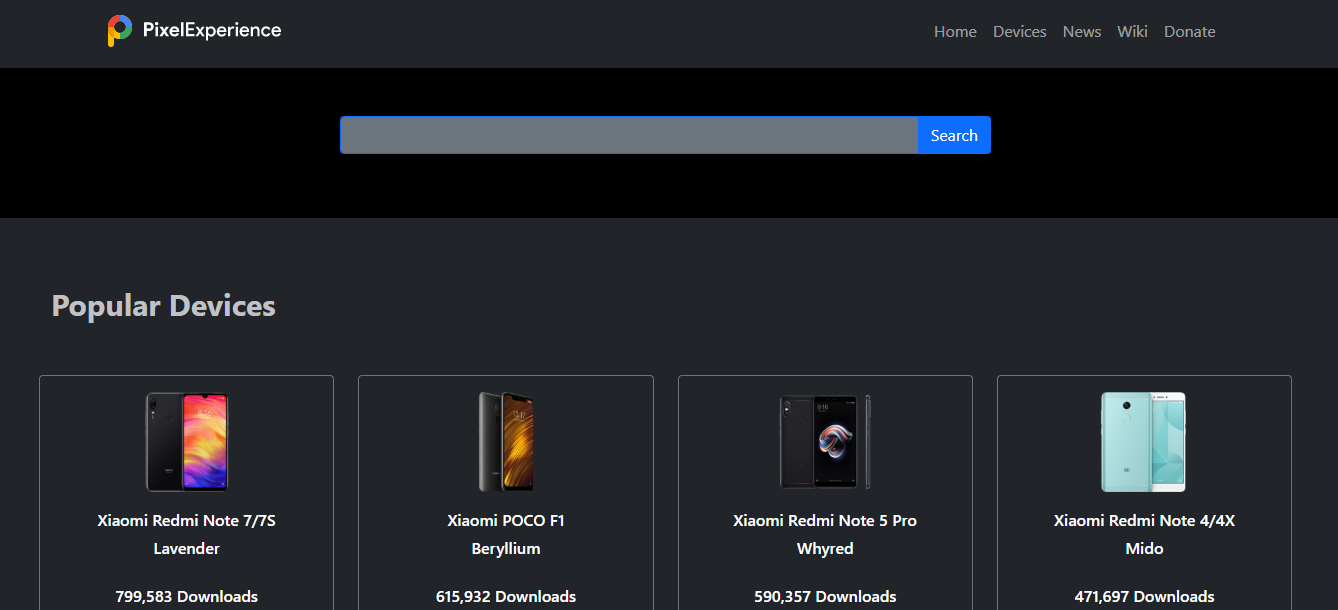
Task: Click the 615,932 Downloads text
Action: pyautogui.click(x=506, y=597)
